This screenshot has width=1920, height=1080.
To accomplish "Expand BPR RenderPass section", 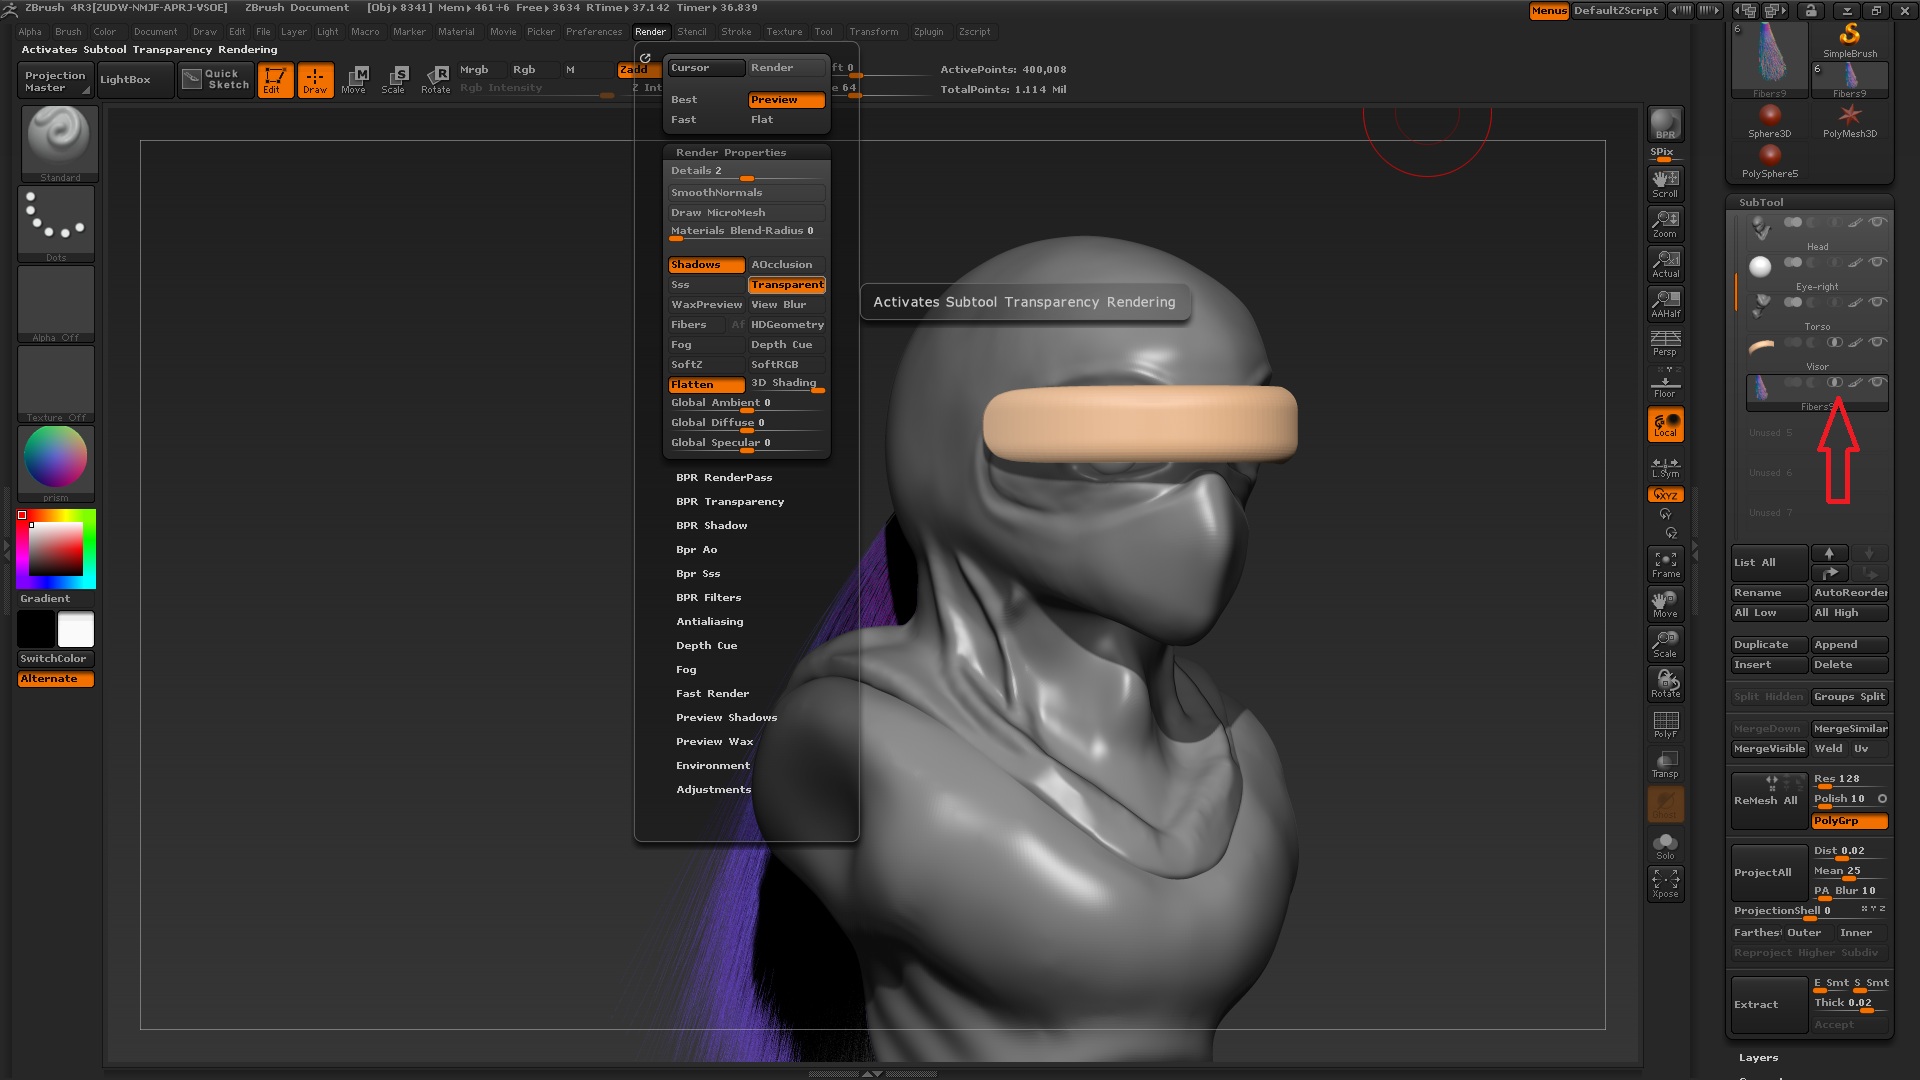I will pos(724,478).
